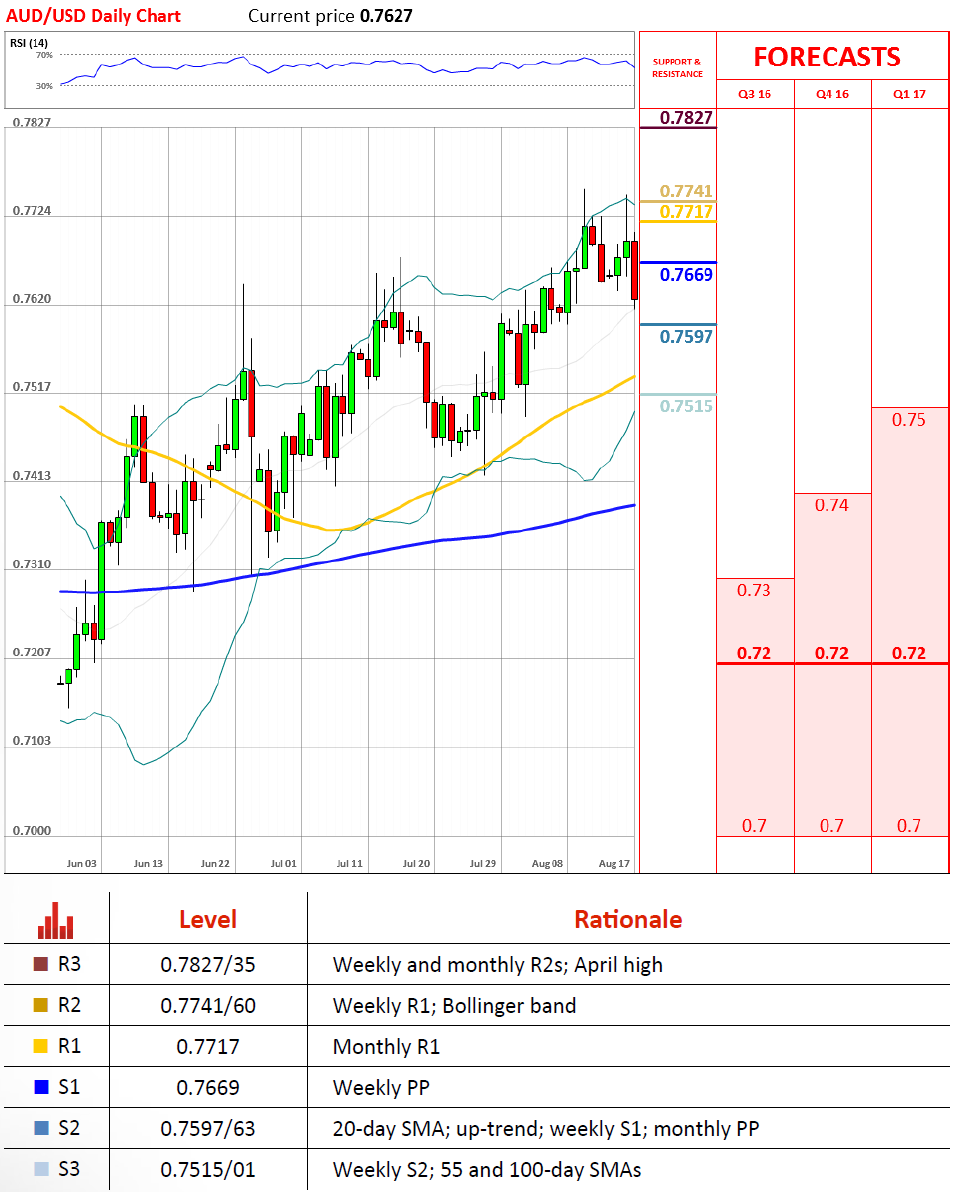Select the current price value 0.7627
Screen dimensions: 959x1192
tap(386, 16)
